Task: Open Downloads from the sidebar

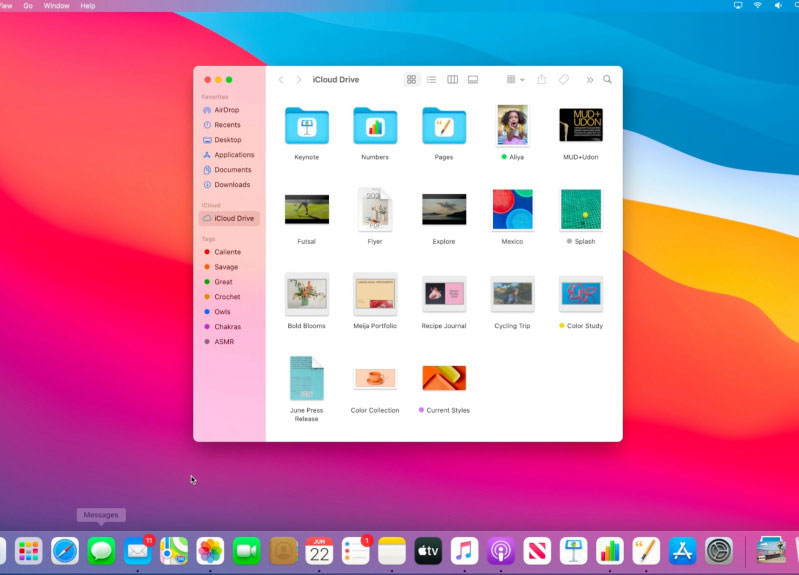Action: [231, 185]
